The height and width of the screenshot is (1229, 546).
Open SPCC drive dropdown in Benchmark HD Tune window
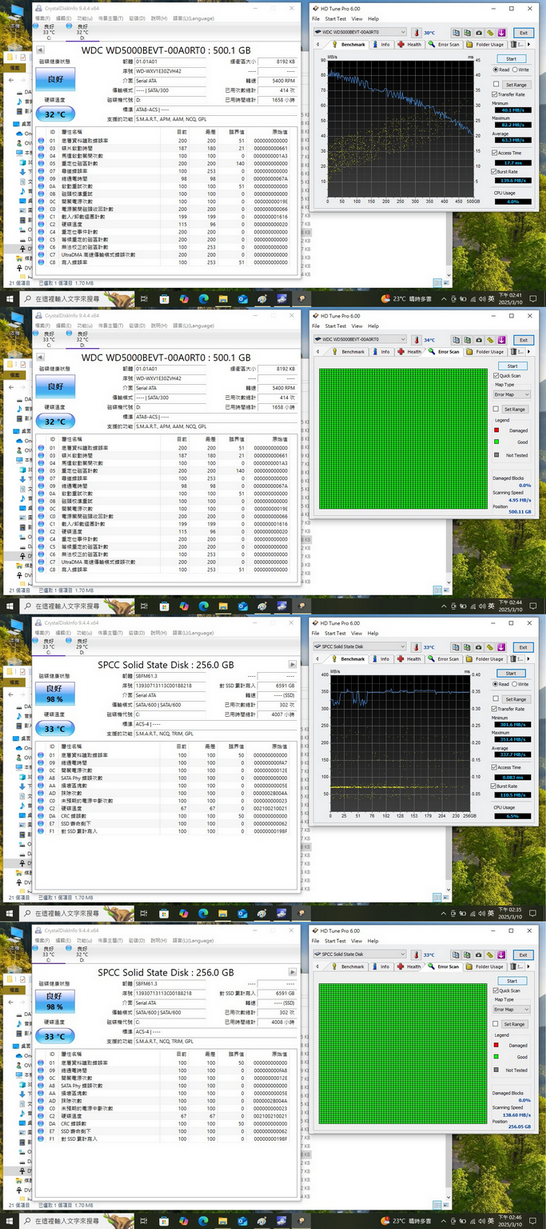(x=360, y=647)
